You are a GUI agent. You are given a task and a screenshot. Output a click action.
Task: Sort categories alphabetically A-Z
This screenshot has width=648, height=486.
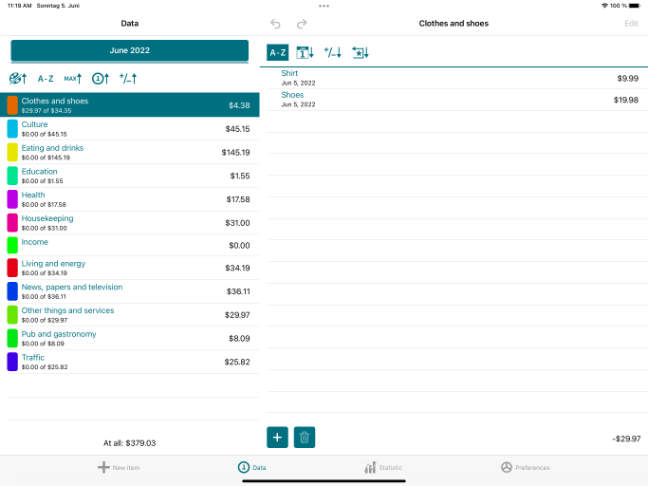pos(45,79)
